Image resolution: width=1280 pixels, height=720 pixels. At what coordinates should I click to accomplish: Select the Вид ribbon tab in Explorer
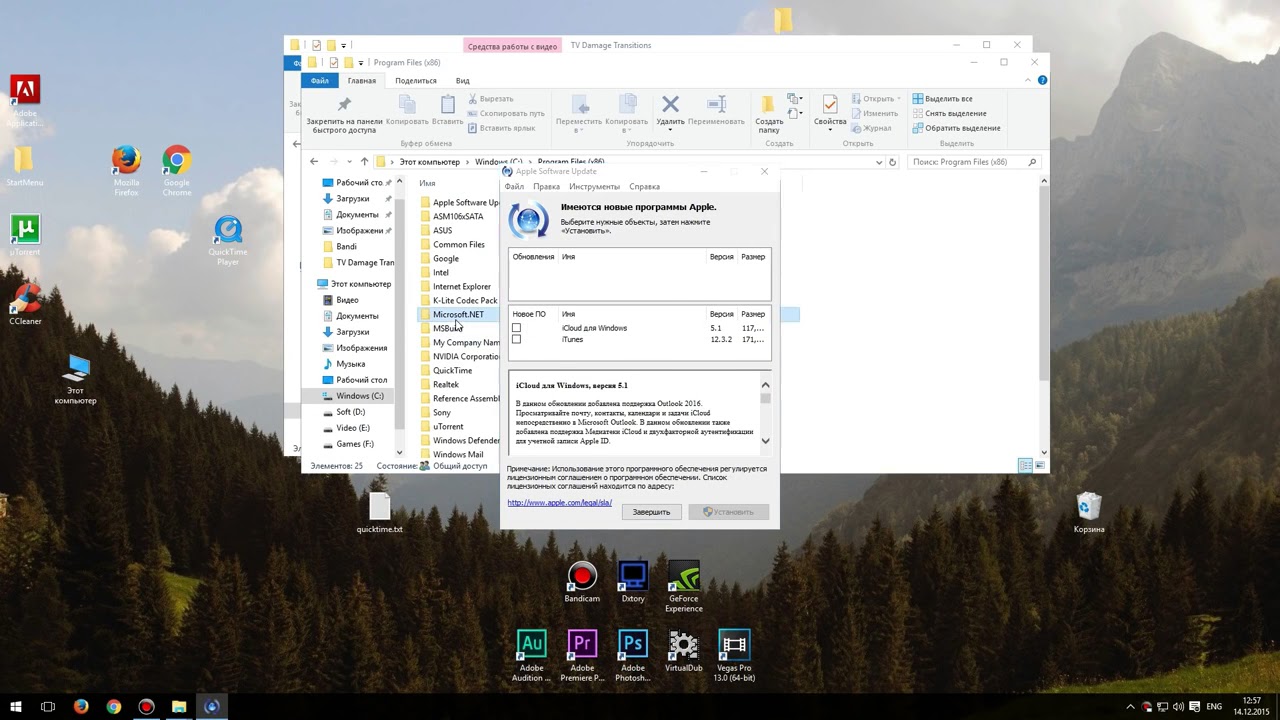(x=462, y=81)
